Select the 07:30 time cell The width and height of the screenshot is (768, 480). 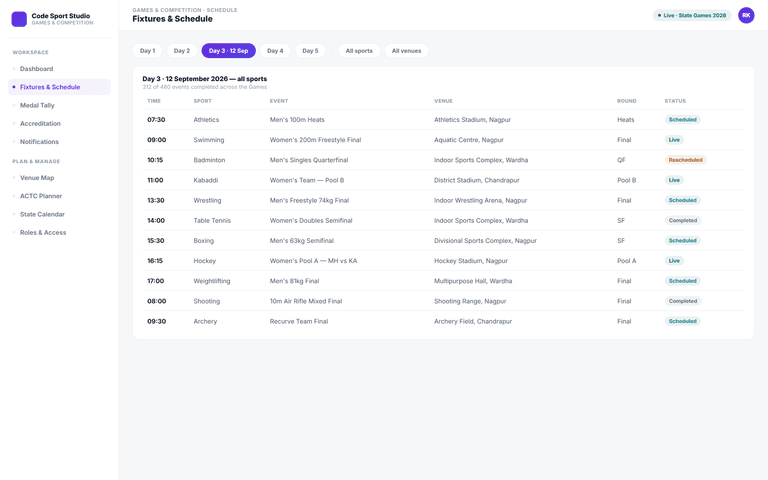156,120
